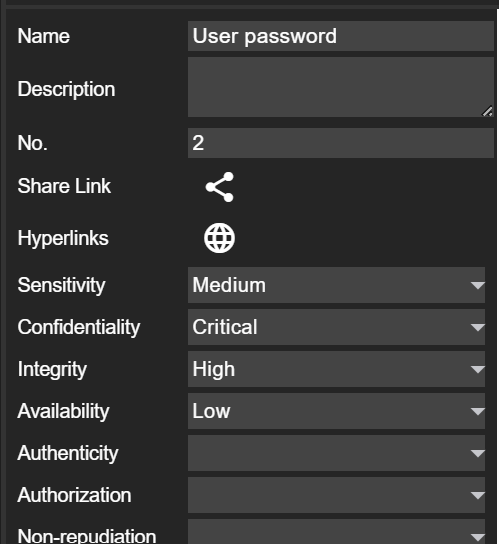The width and height of the screenshot is (499, 544).
Task: Click the Description resize handle corner
Action: [x=488, y=111]
